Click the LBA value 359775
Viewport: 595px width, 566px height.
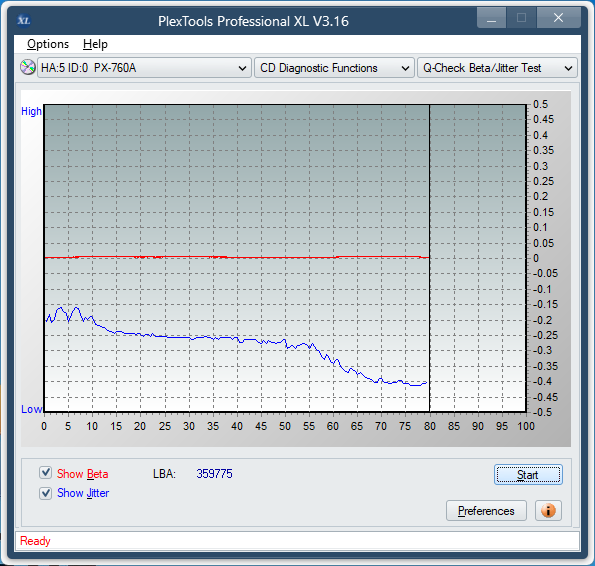[x=214, y=473]
